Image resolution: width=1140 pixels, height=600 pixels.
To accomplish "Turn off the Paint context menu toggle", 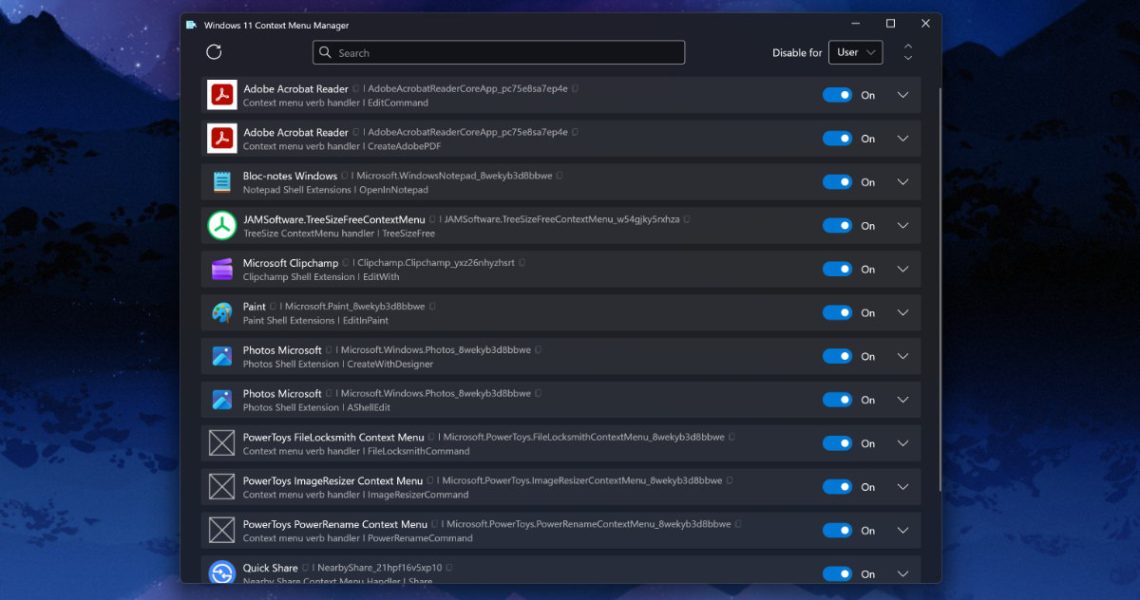I will [837, 313].
